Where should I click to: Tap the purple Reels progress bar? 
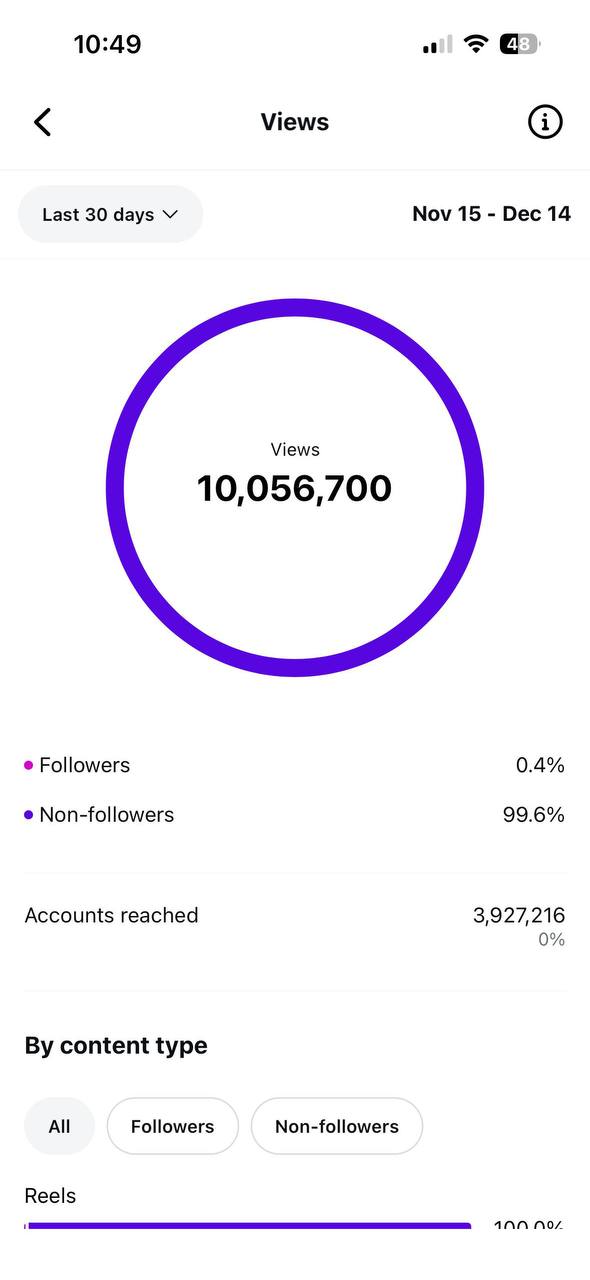pyautogui.click(x=247, y=1225)
